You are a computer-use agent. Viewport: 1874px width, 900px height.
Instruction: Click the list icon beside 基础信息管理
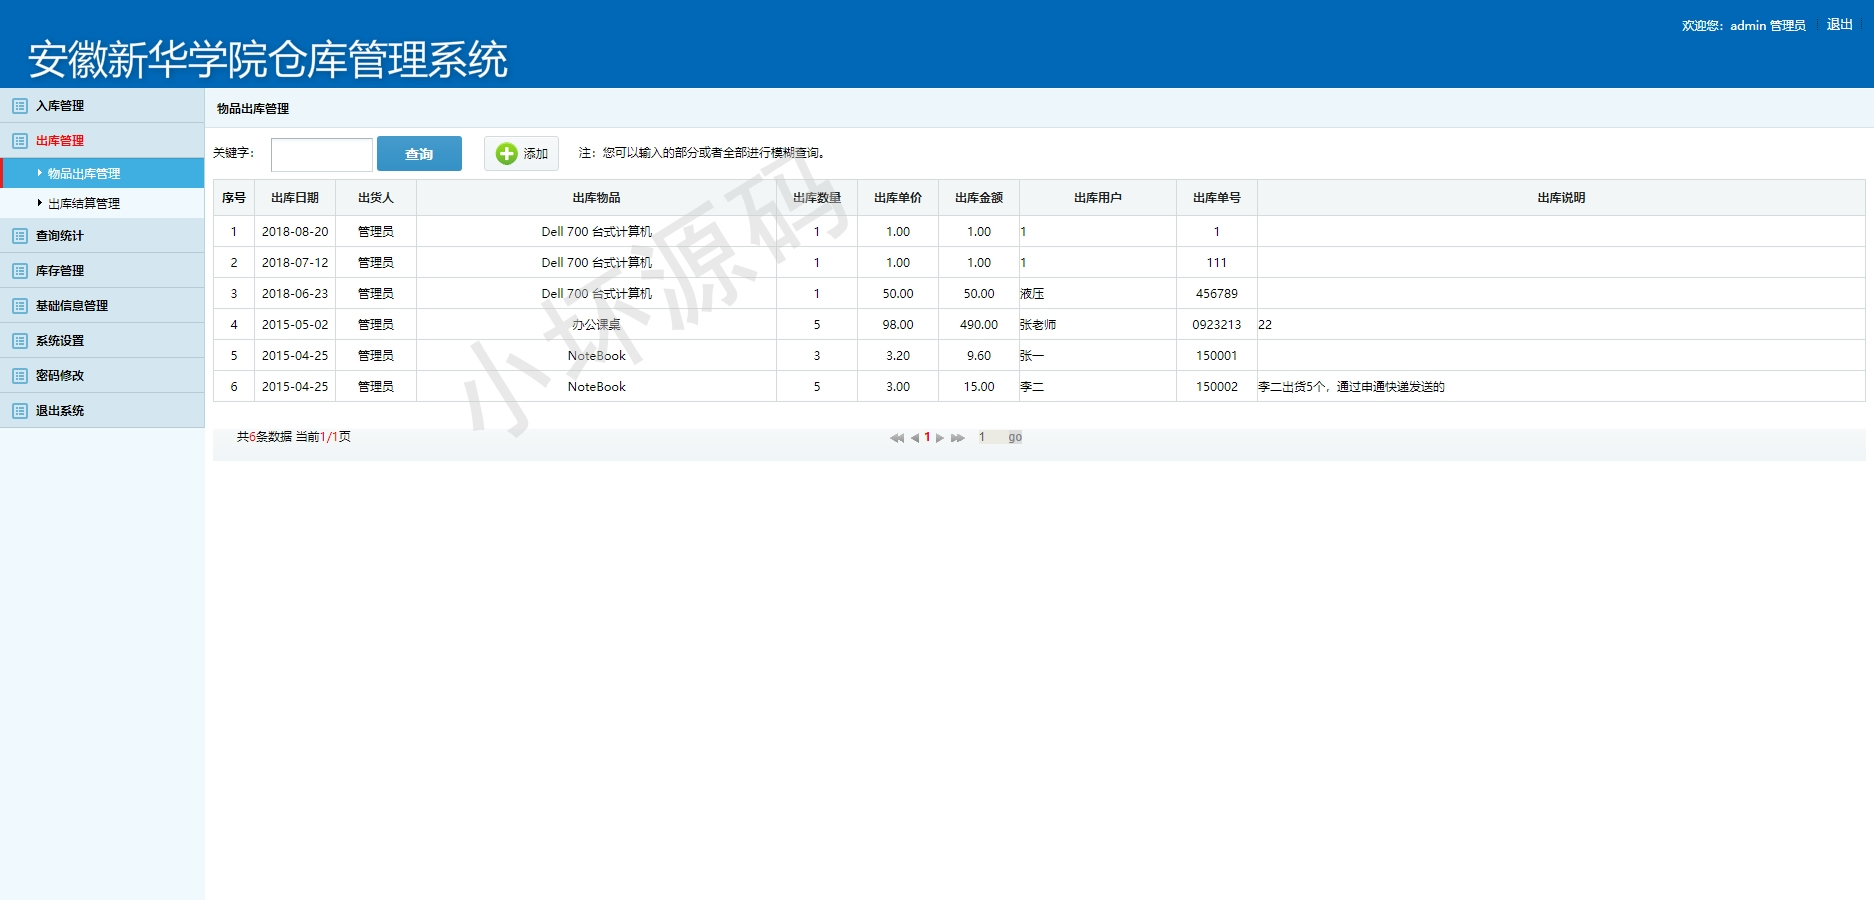tap(20, 306)
